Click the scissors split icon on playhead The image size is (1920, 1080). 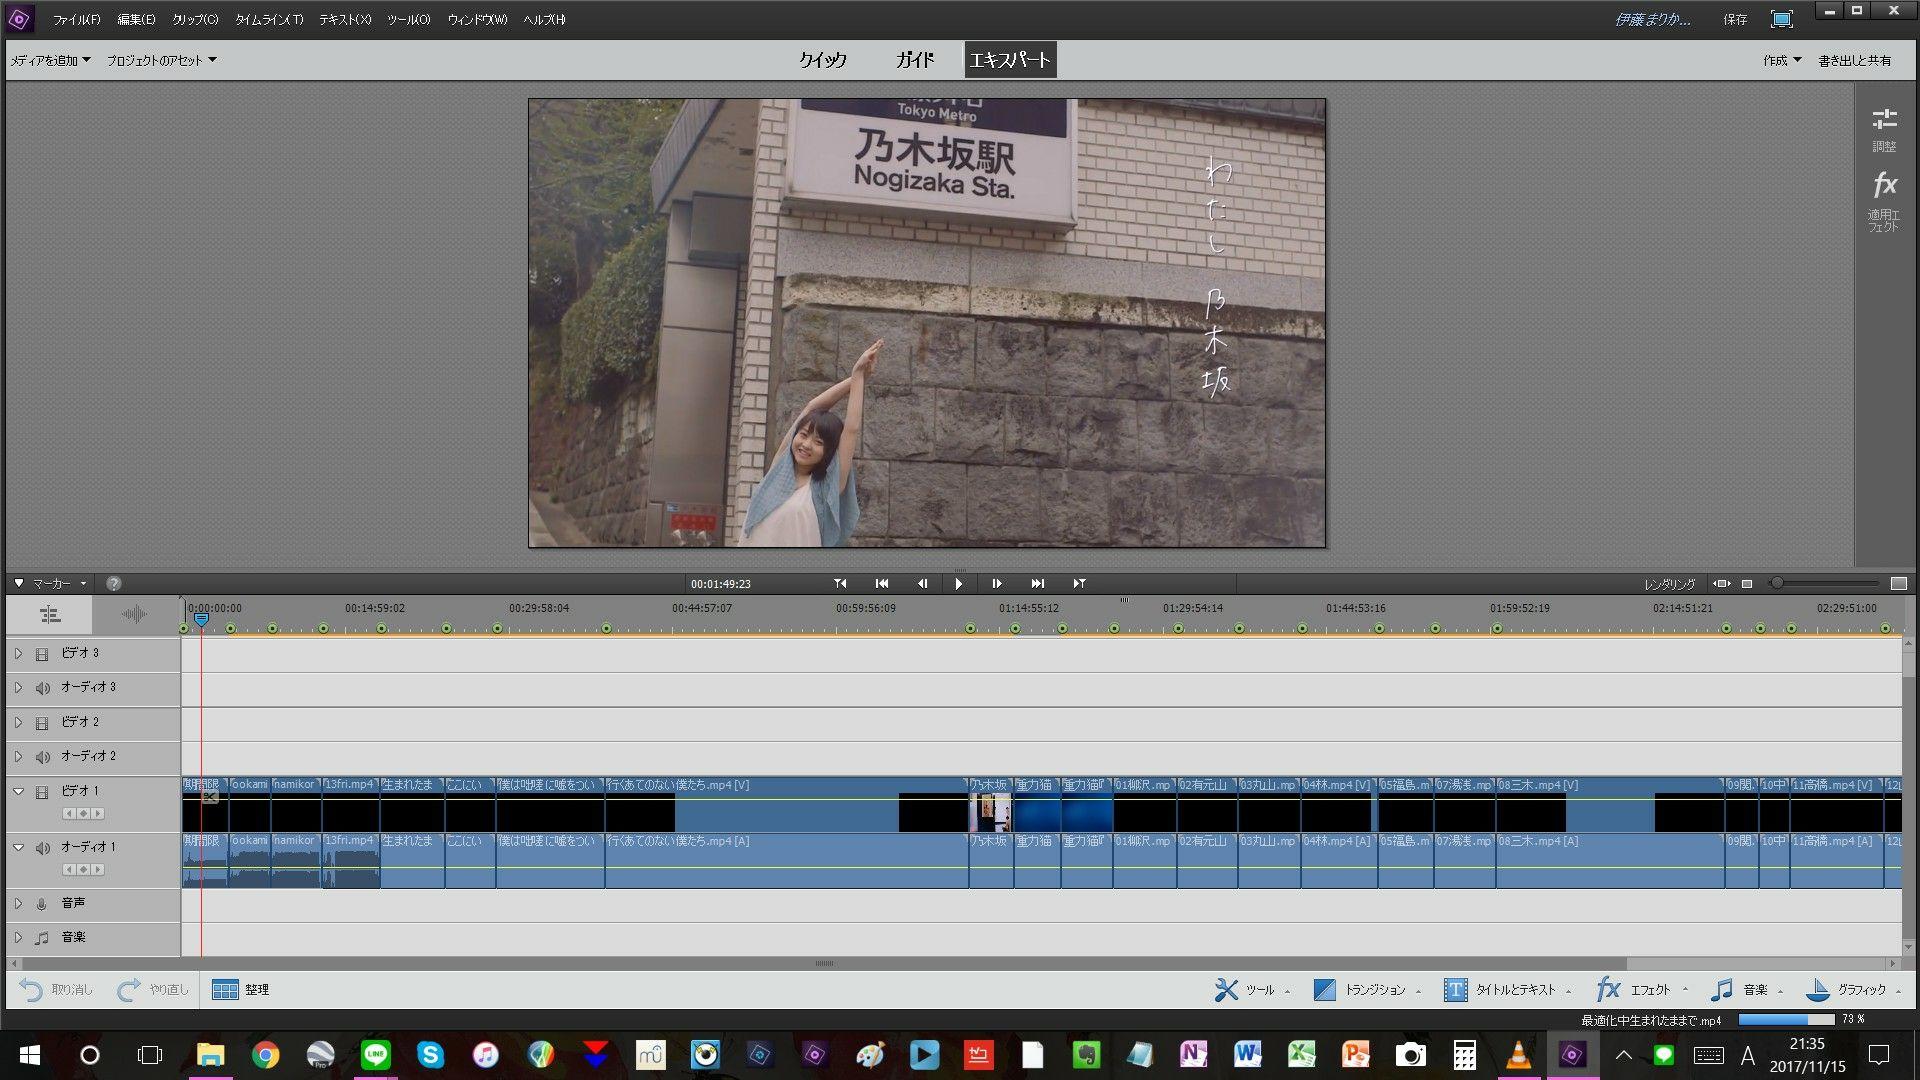[210, 797]
